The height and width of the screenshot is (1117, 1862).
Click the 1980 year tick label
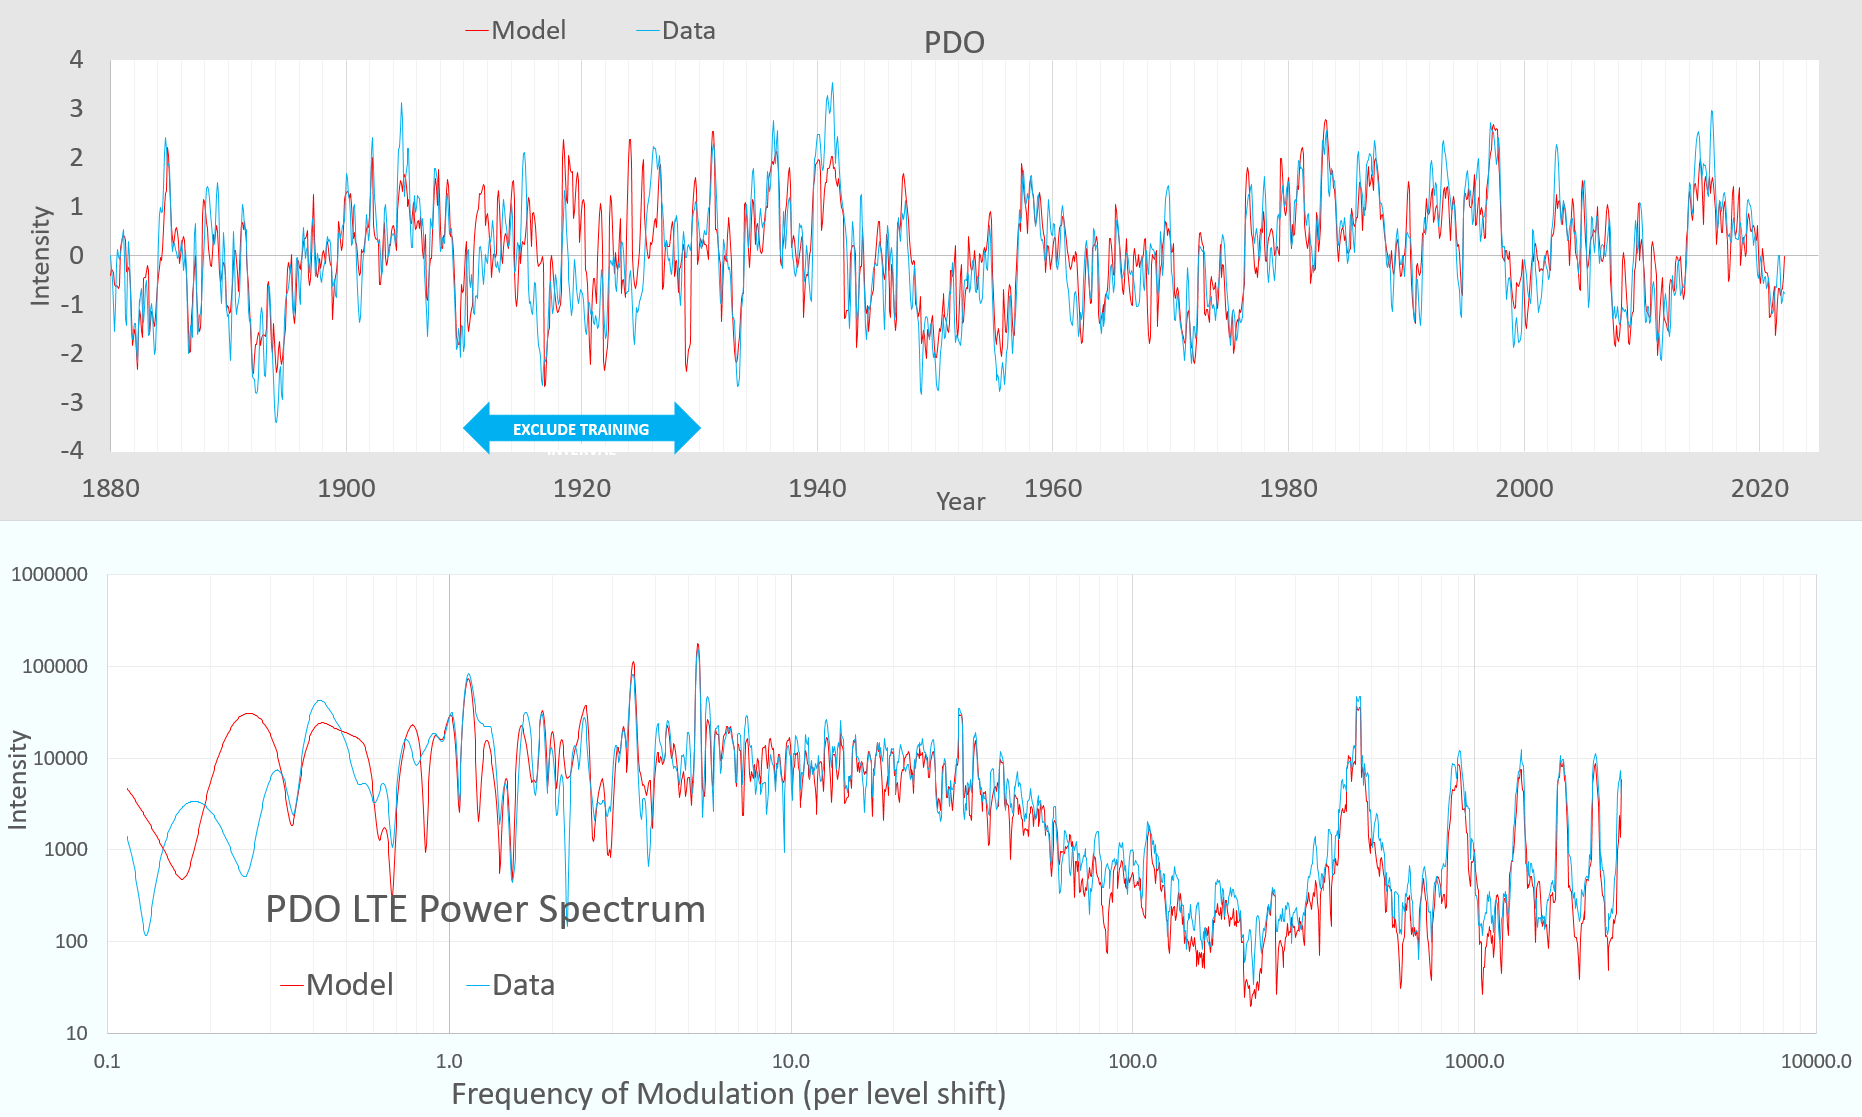click(x=1288, y=488)
